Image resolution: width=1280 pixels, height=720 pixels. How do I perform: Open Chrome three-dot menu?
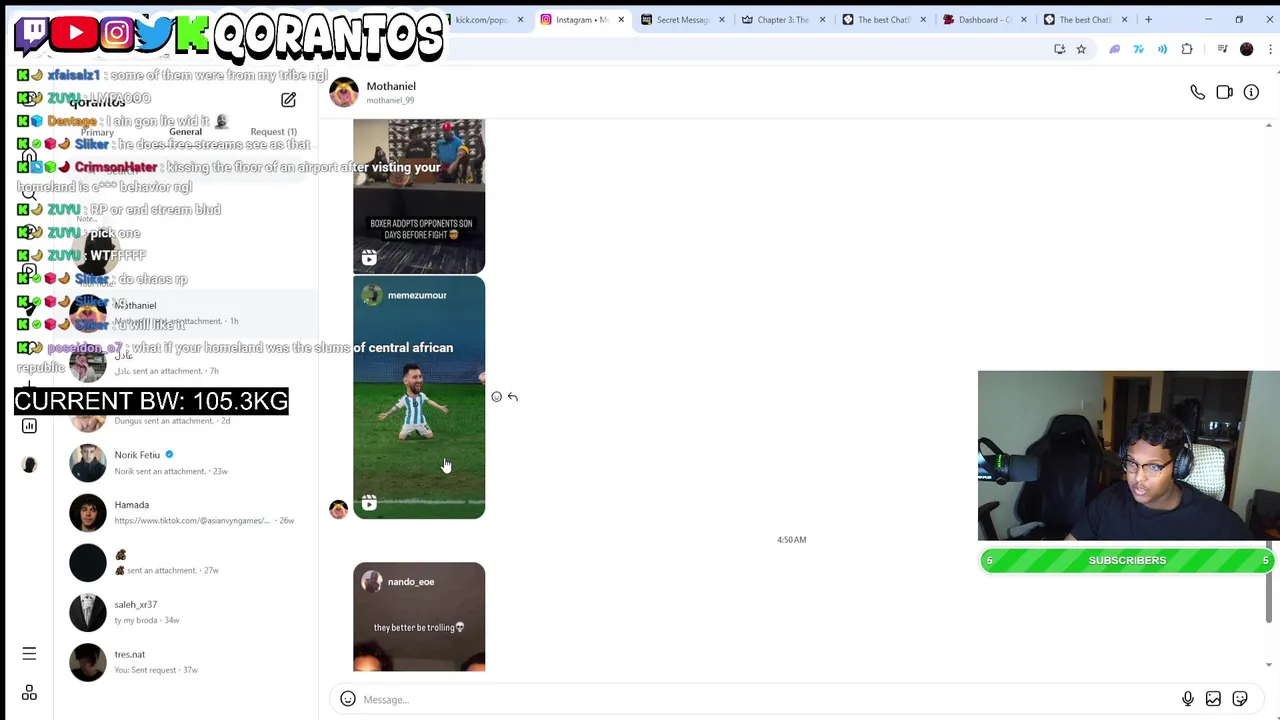pos(1271,49)
